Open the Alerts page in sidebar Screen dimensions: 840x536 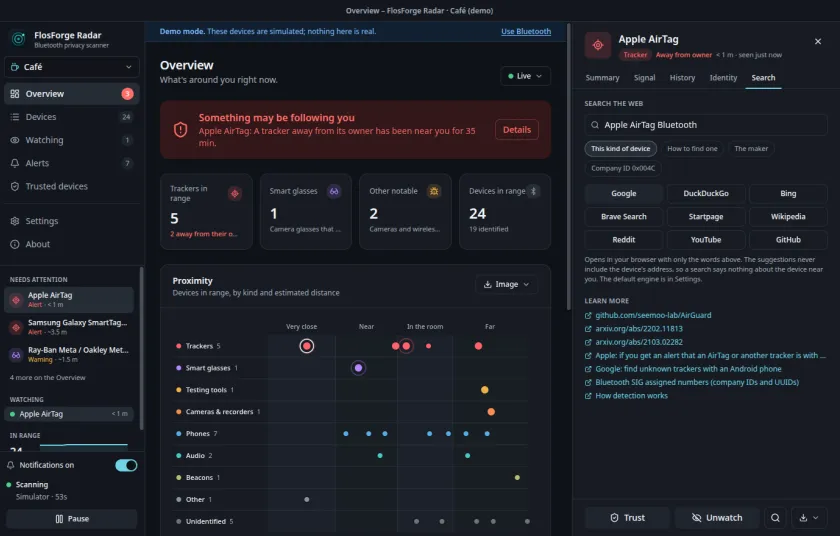[x=71, y=163]
